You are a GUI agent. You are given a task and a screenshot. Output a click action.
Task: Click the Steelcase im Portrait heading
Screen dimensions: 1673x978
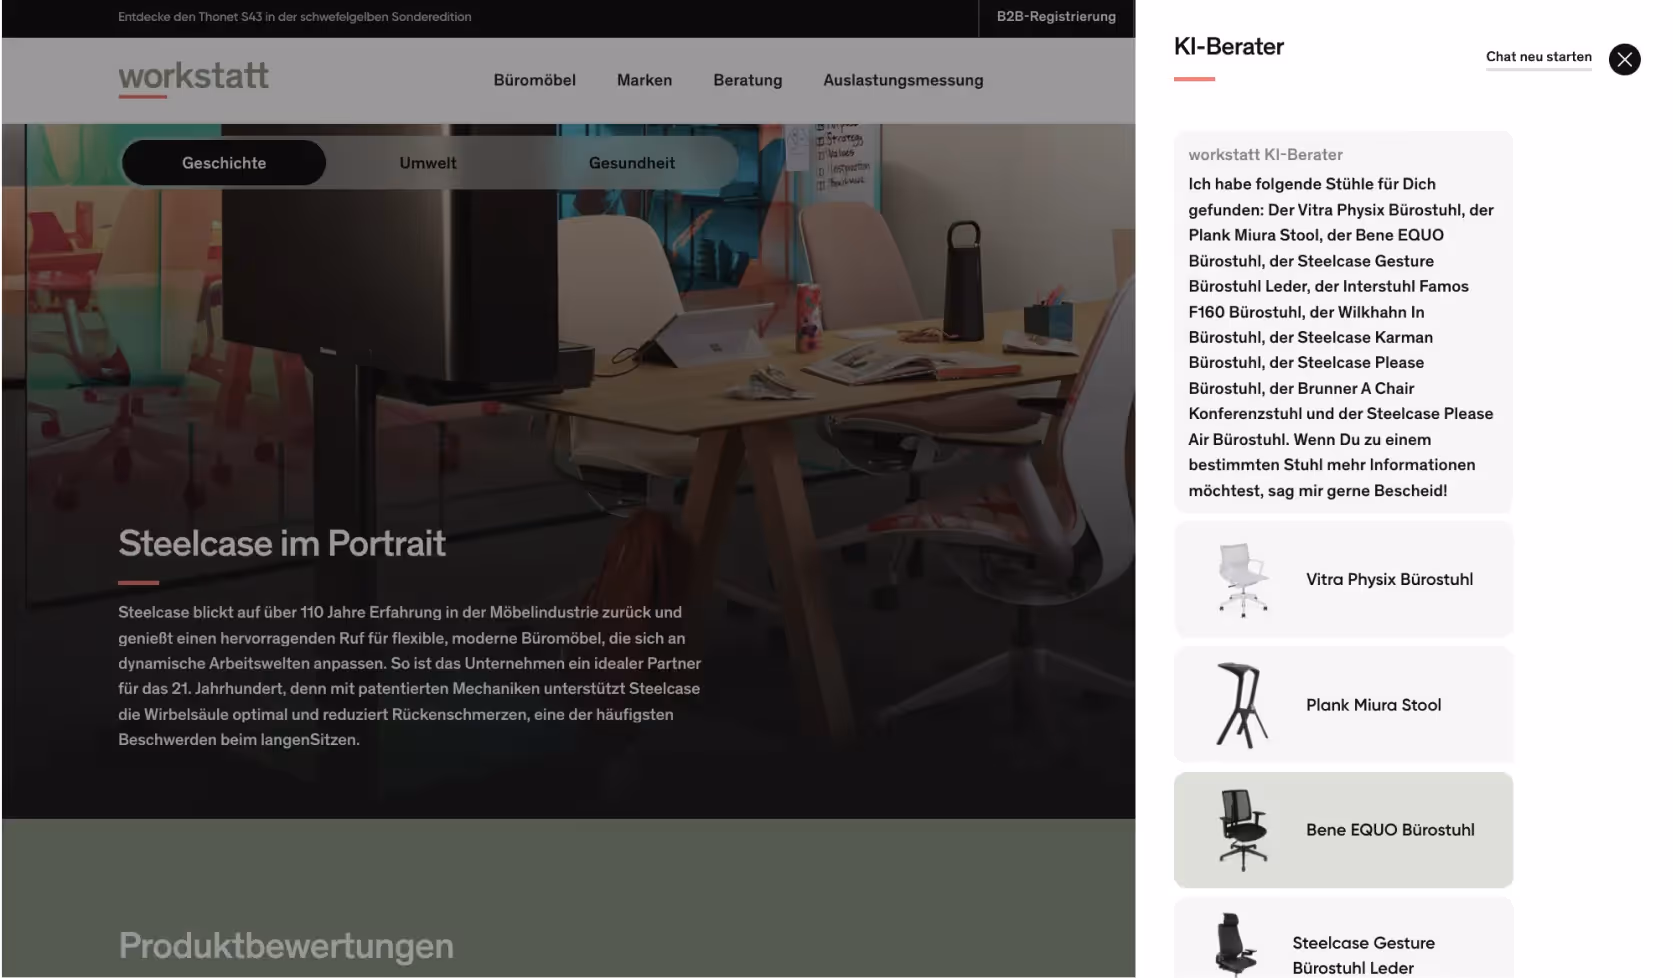tap(282, 543)
